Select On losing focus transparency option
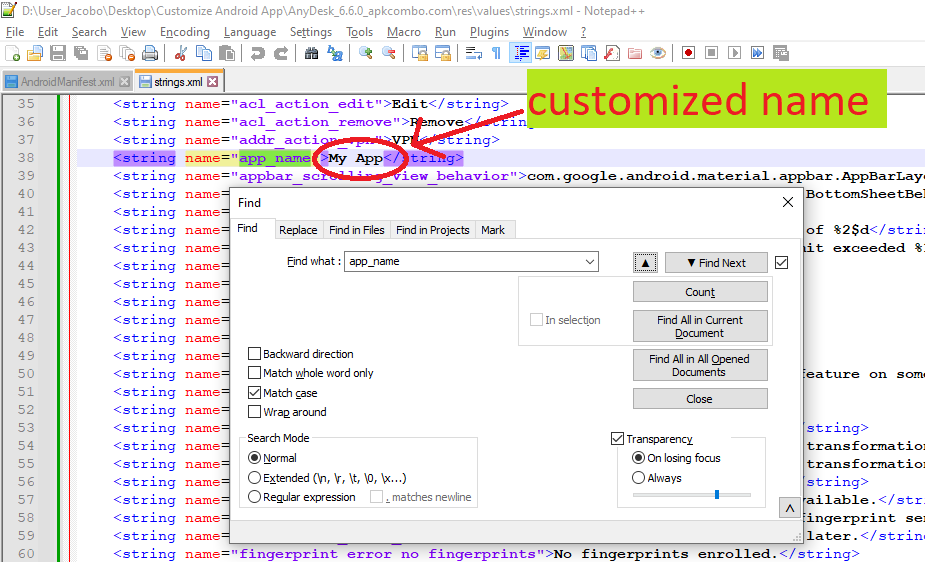The height and width of the screenshot is (562, 925). point(638,458)
